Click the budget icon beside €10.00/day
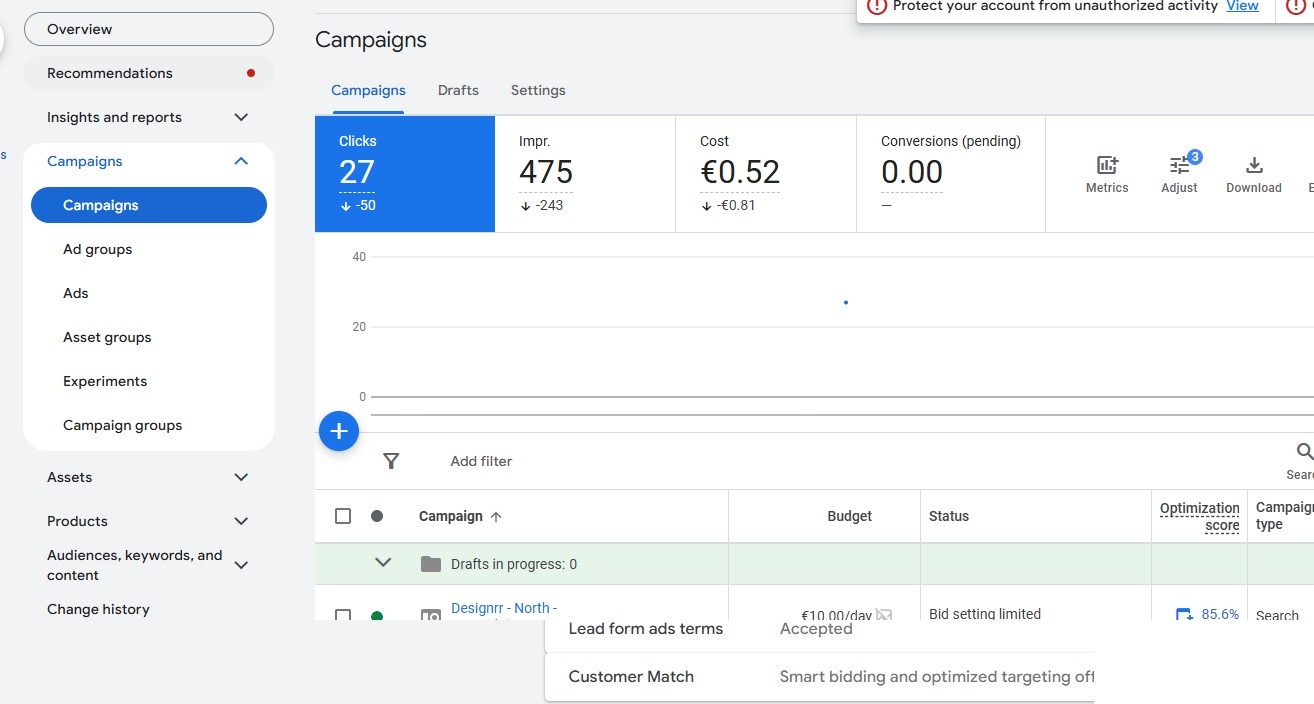Image resolution: width=1314 pixels, height=704 pixels. click(x=884, y=615)
